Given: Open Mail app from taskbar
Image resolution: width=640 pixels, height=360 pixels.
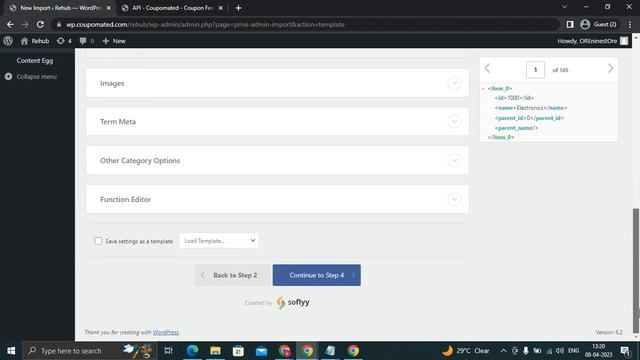Looking at the screenshot, I should (x=261, y=351).
